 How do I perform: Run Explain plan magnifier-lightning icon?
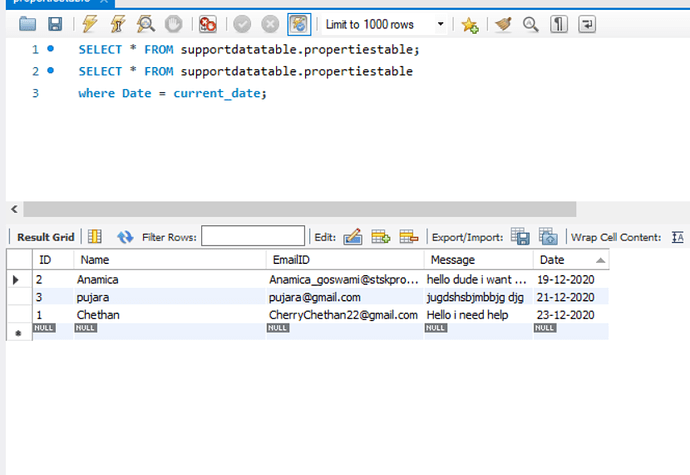146,24
